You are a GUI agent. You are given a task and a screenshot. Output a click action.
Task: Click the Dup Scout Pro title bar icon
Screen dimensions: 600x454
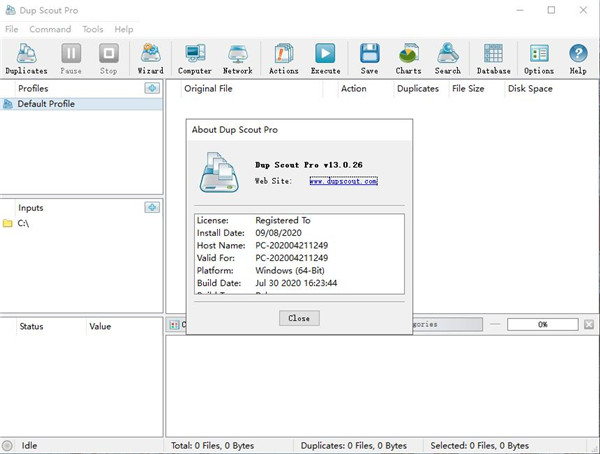[10, 10]
